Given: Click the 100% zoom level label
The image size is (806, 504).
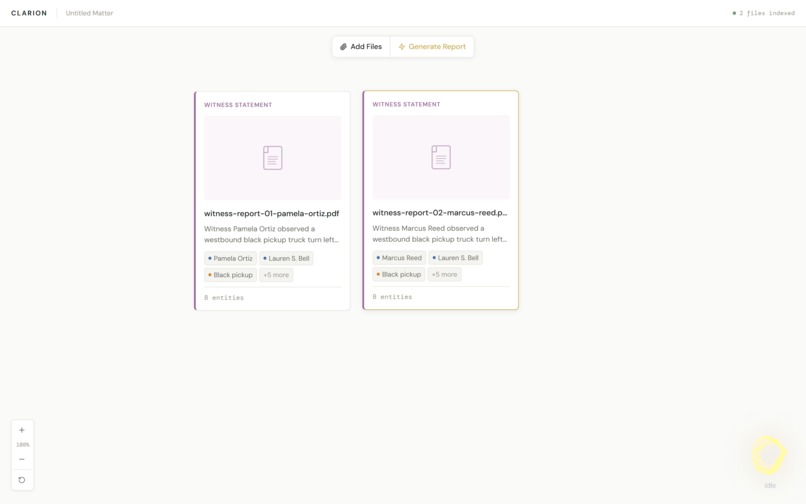Looking at the screenshot, I should [23, 445].
